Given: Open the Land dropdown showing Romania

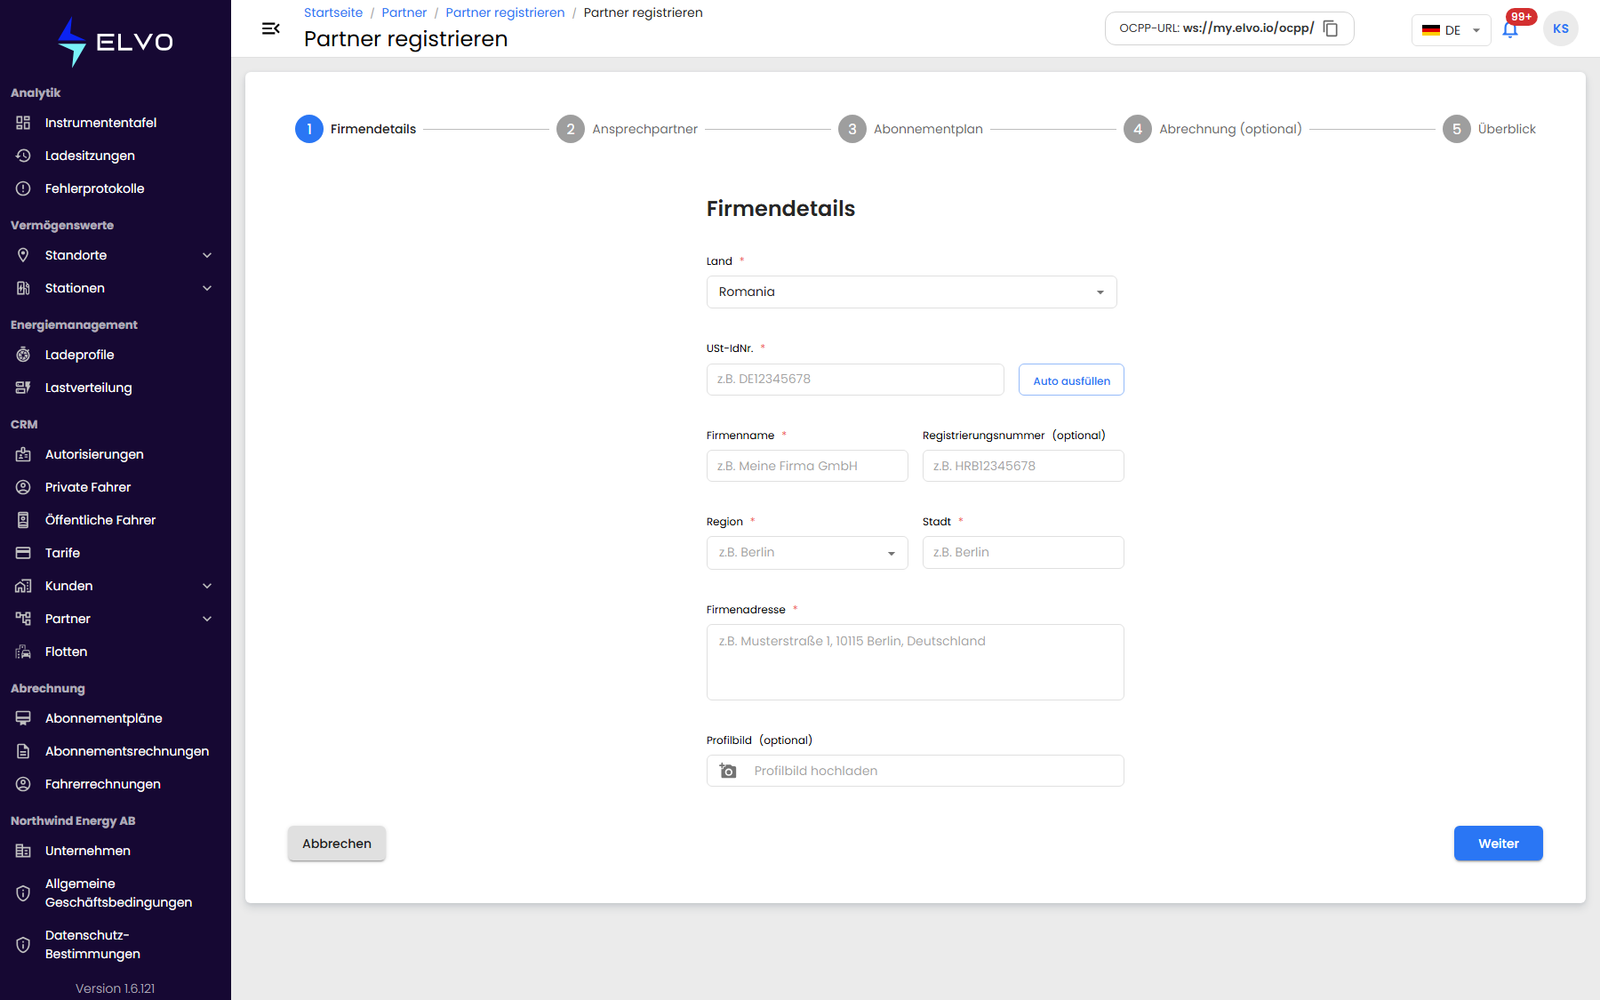Looking at the screenshot, I should [x=911, y=292].
